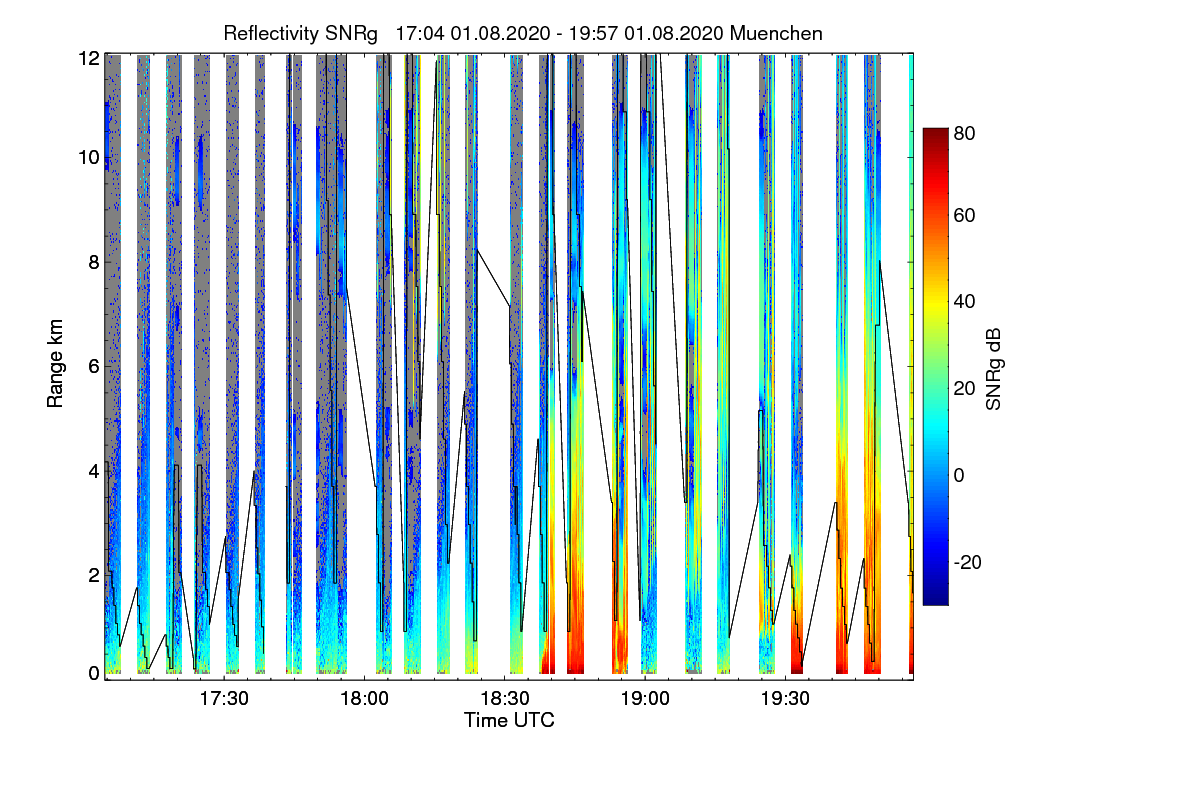Click the x-axis tick label "19:30"

click(x=785, y=698)
